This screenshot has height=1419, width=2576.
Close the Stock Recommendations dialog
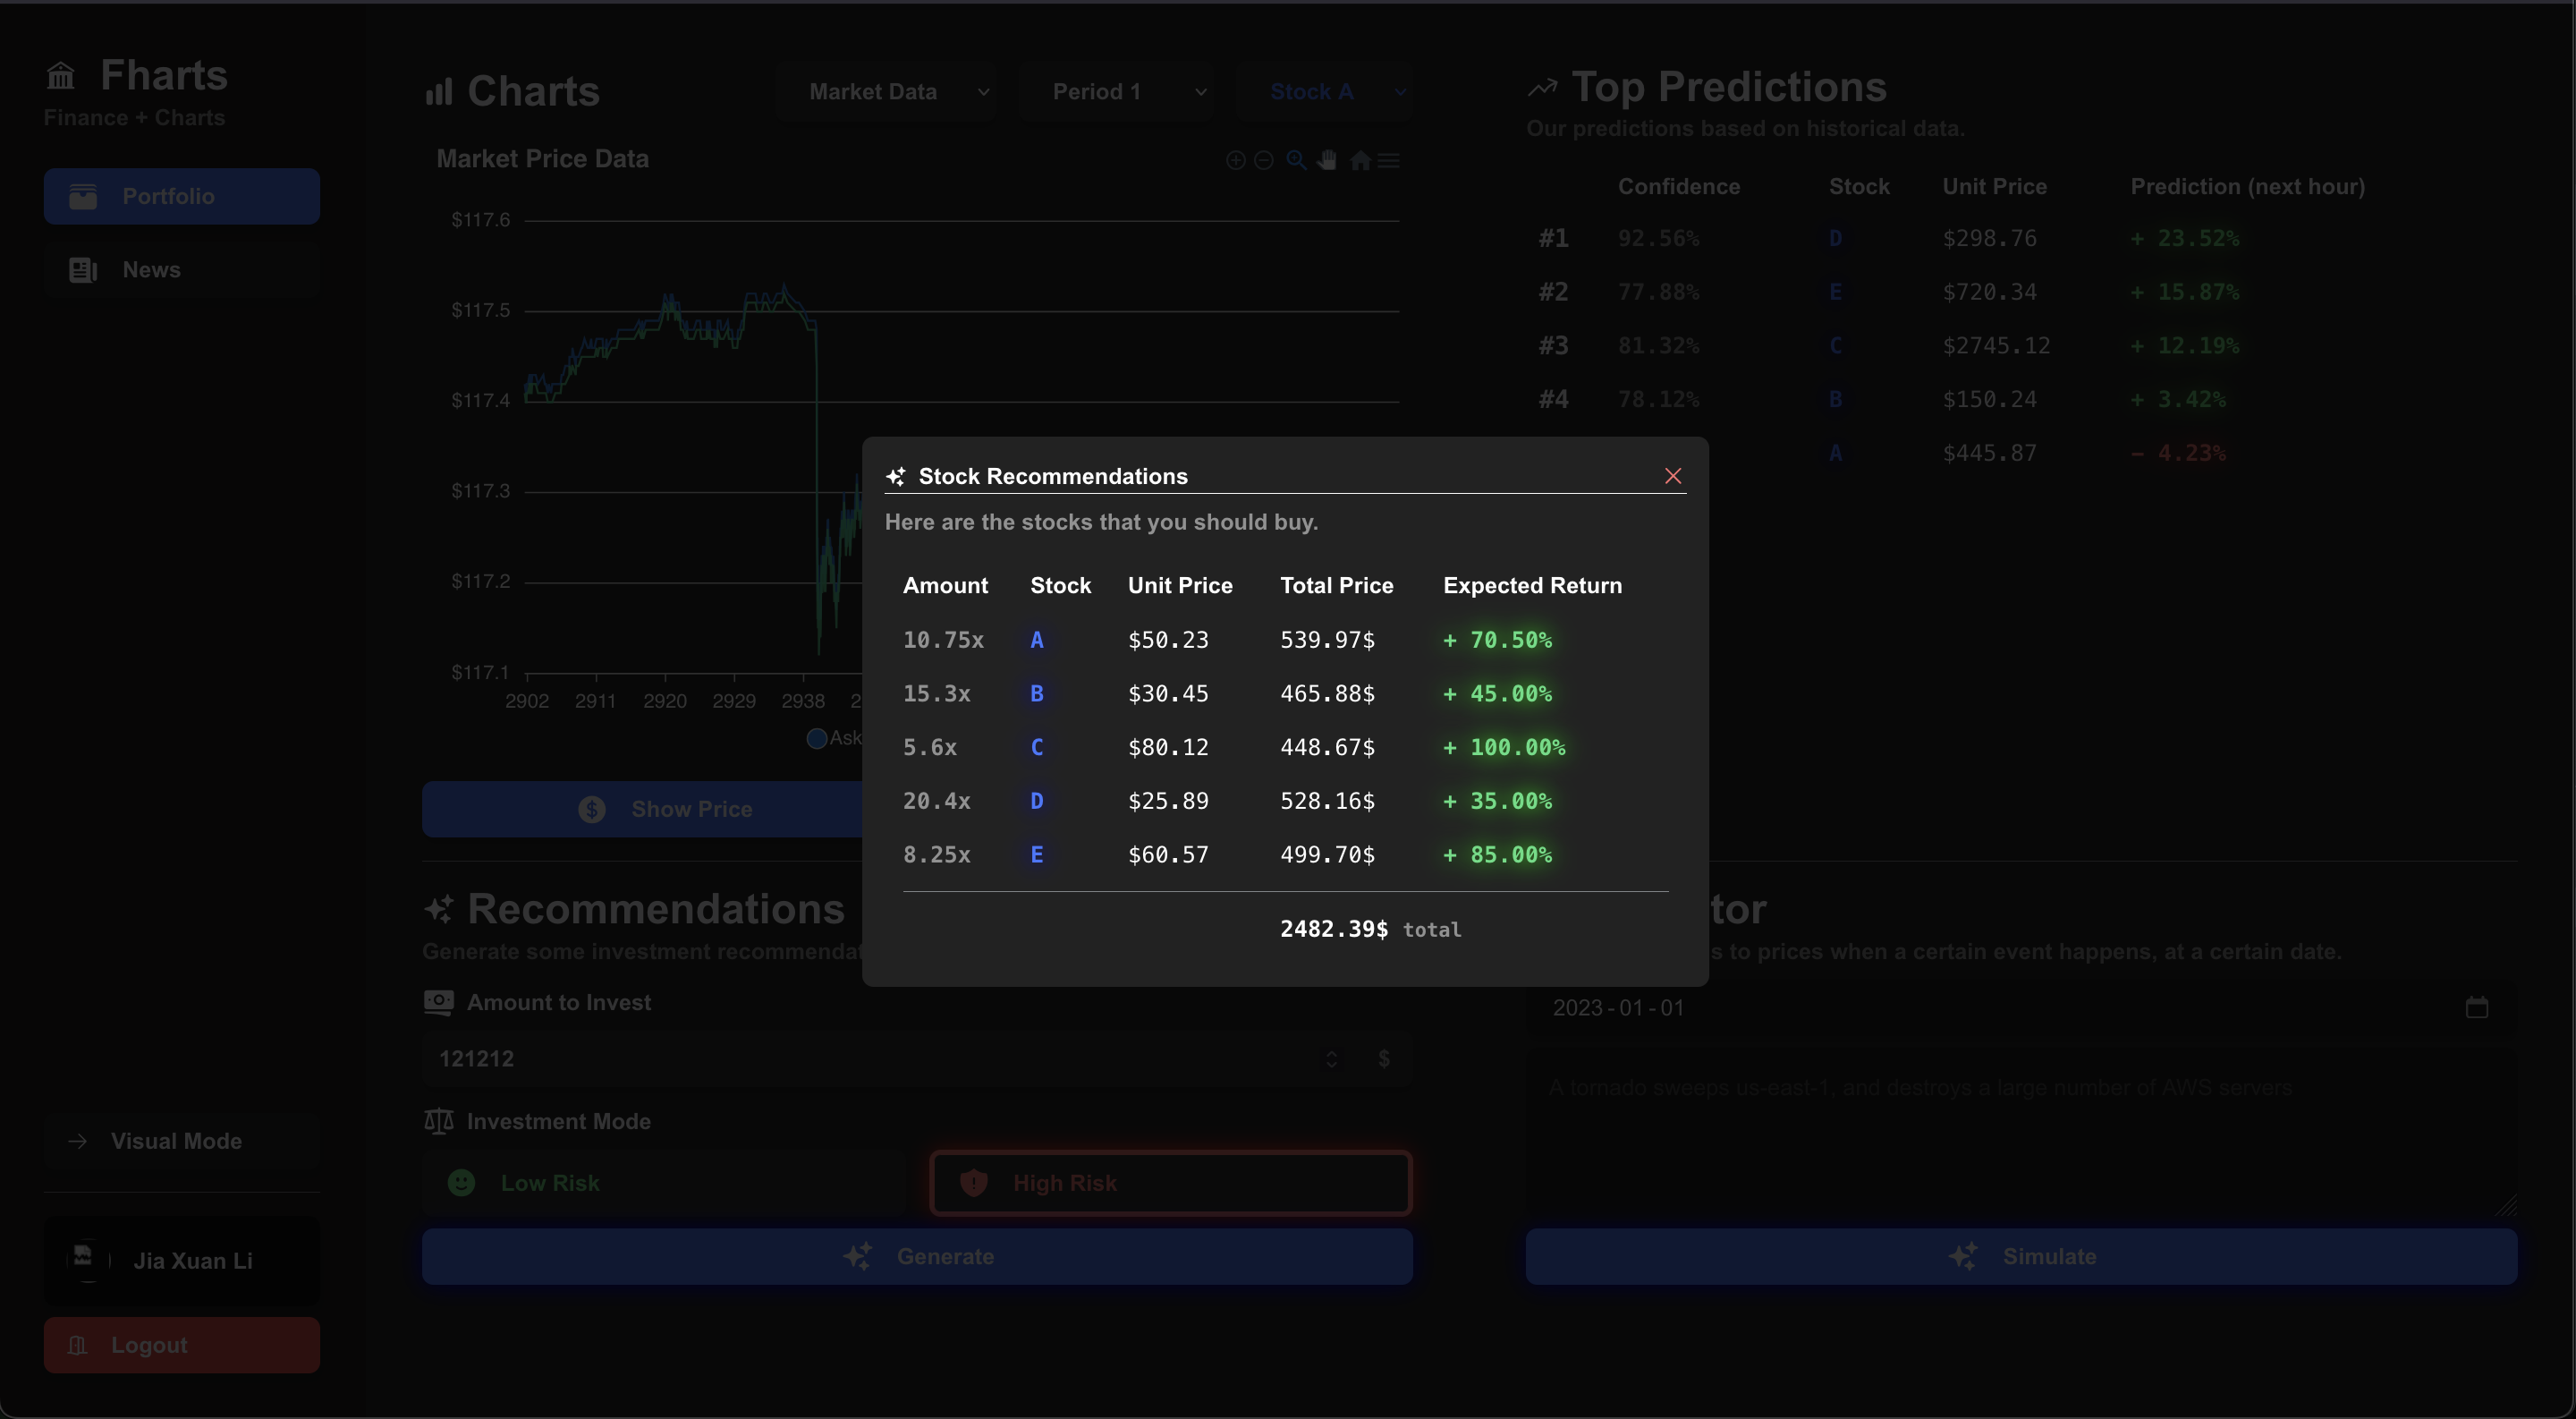tap(1672, 476)
